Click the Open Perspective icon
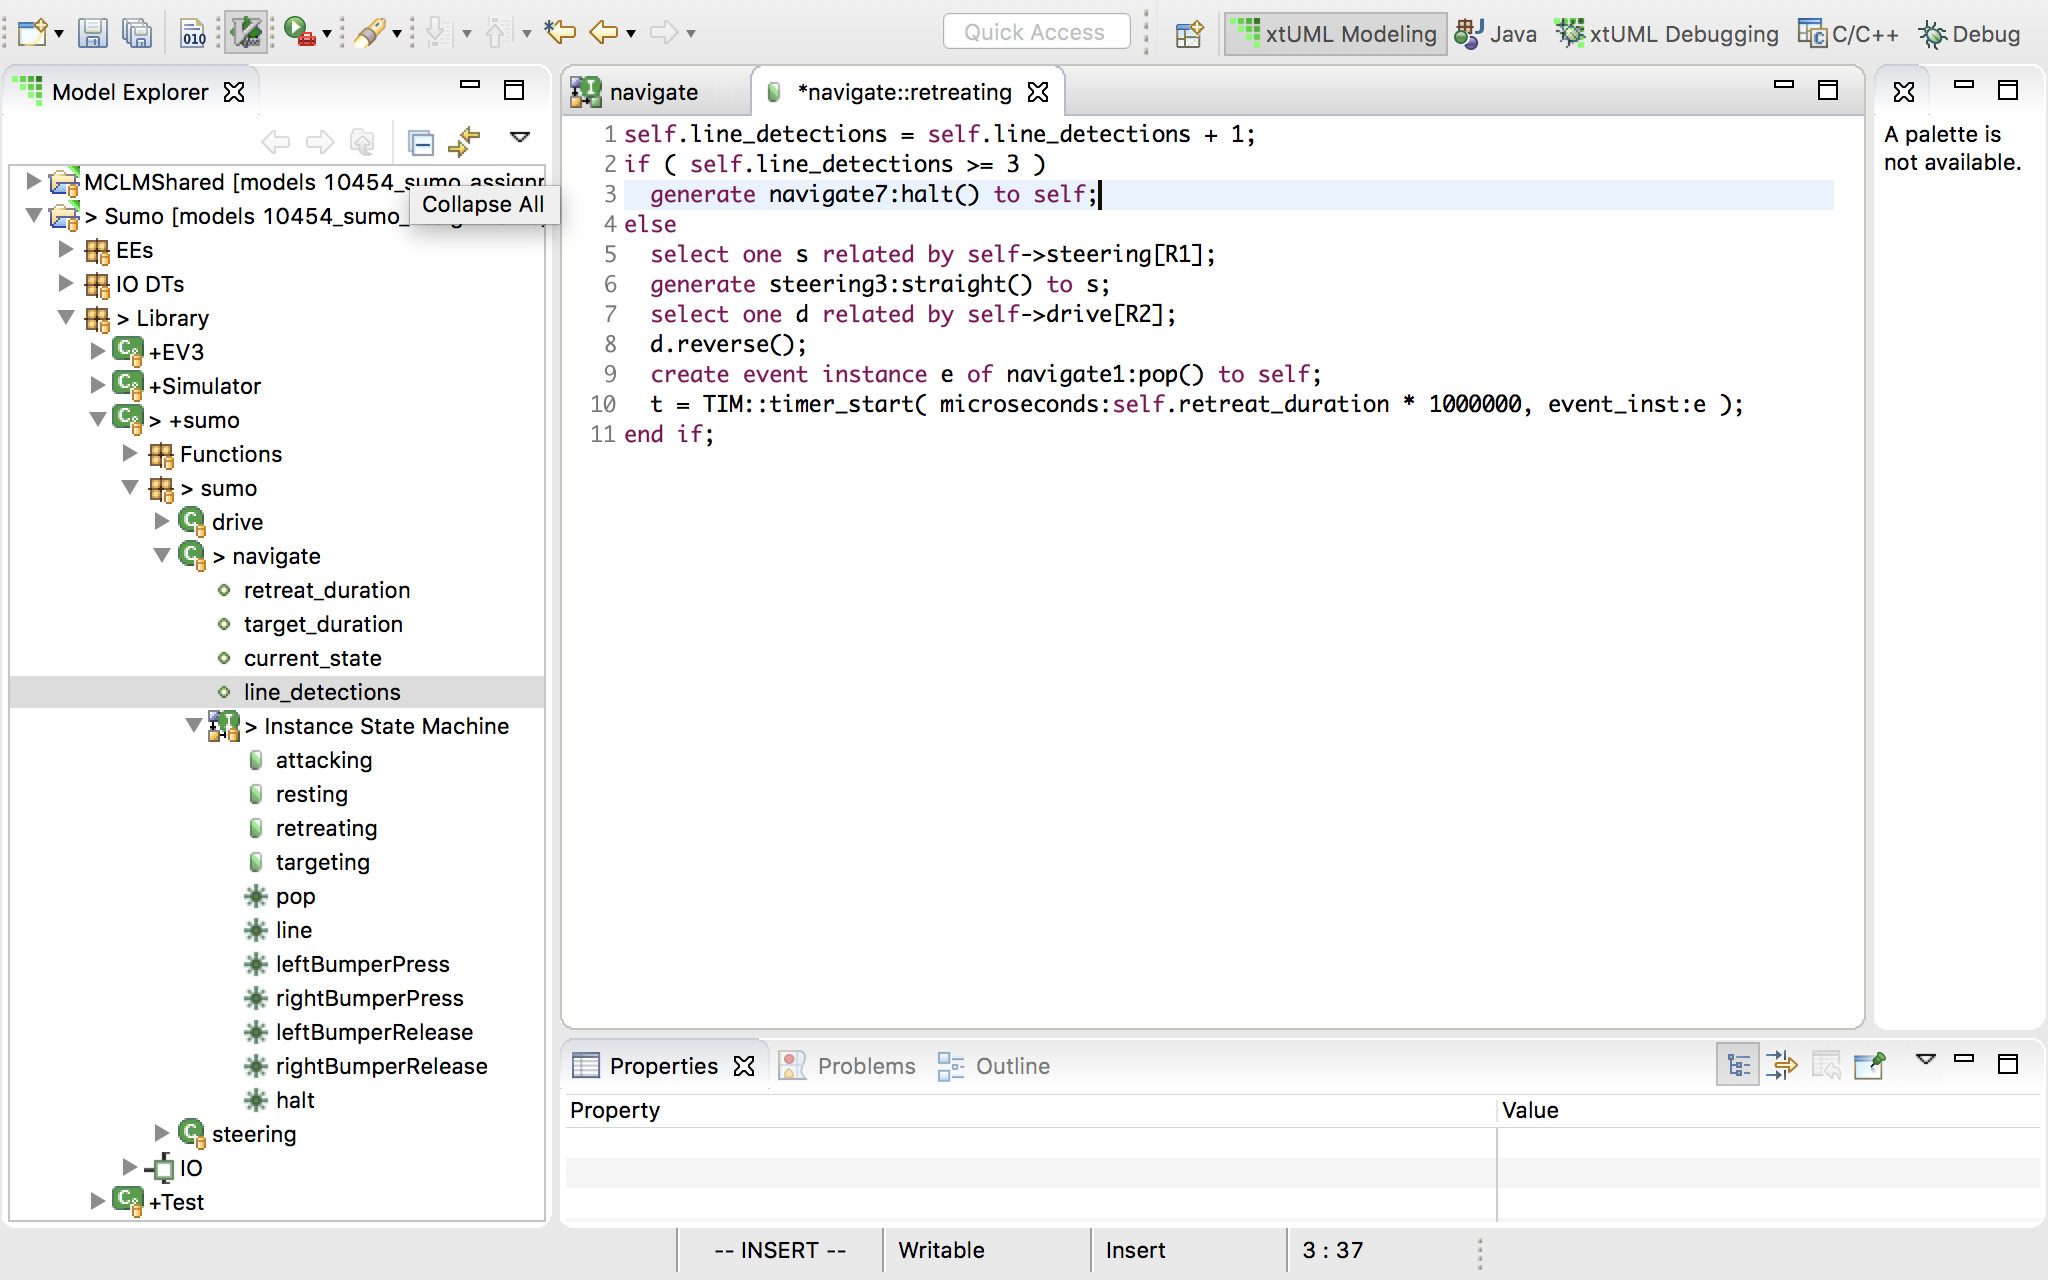Screen dimensions: 2048x1280 1189,34
